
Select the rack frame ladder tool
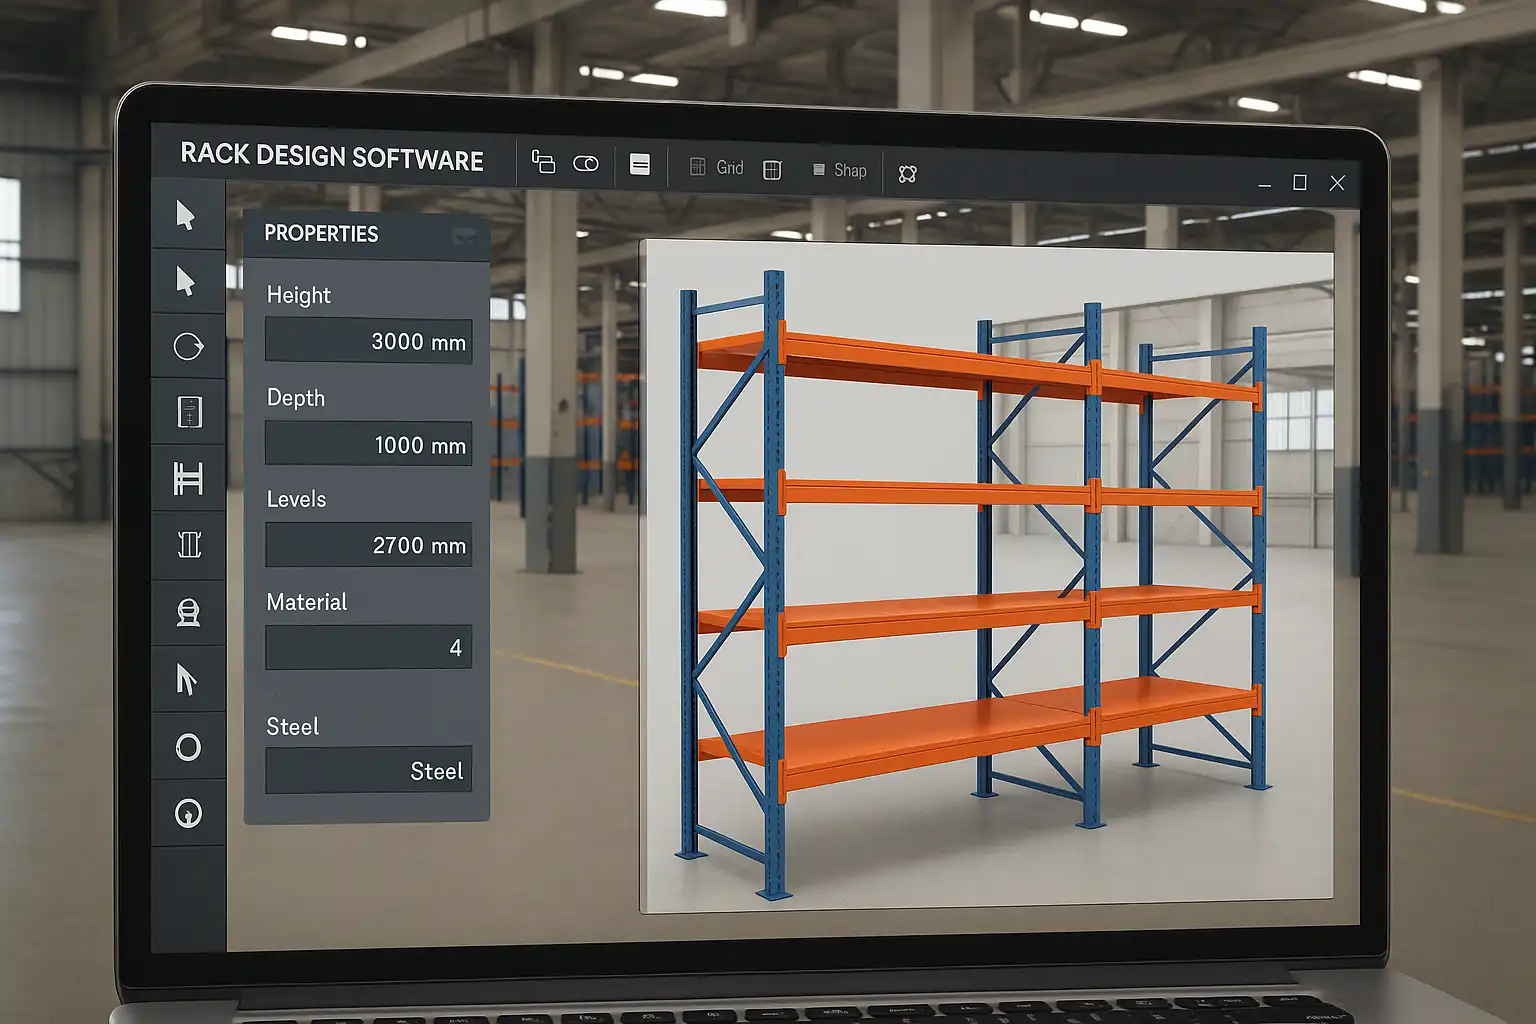pyautogui.click(x=188, y=478)
